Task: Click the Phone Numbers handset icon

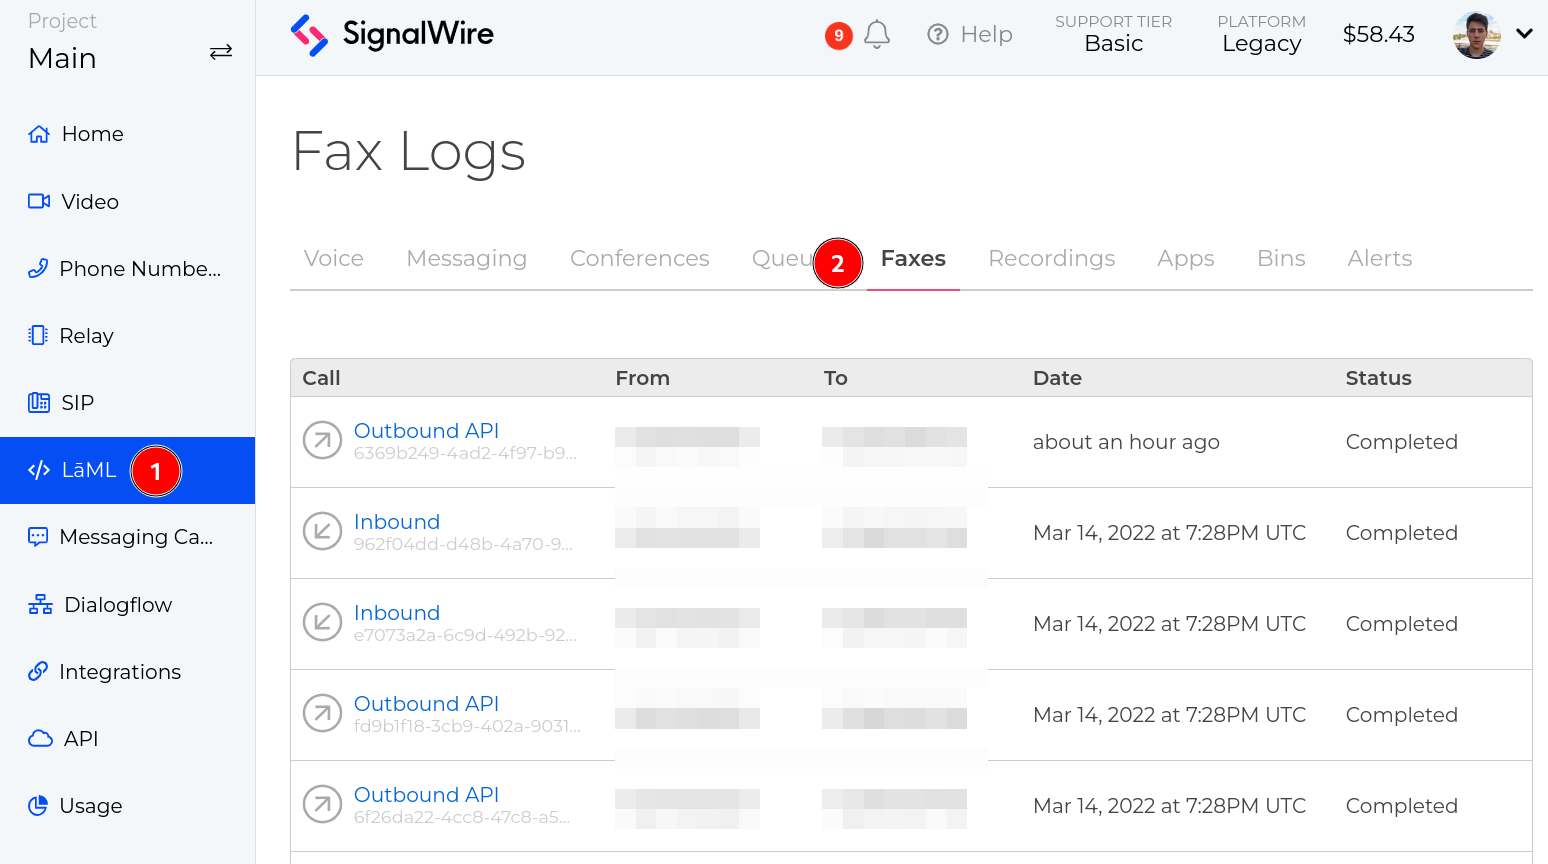Action: tap(38, 268)
